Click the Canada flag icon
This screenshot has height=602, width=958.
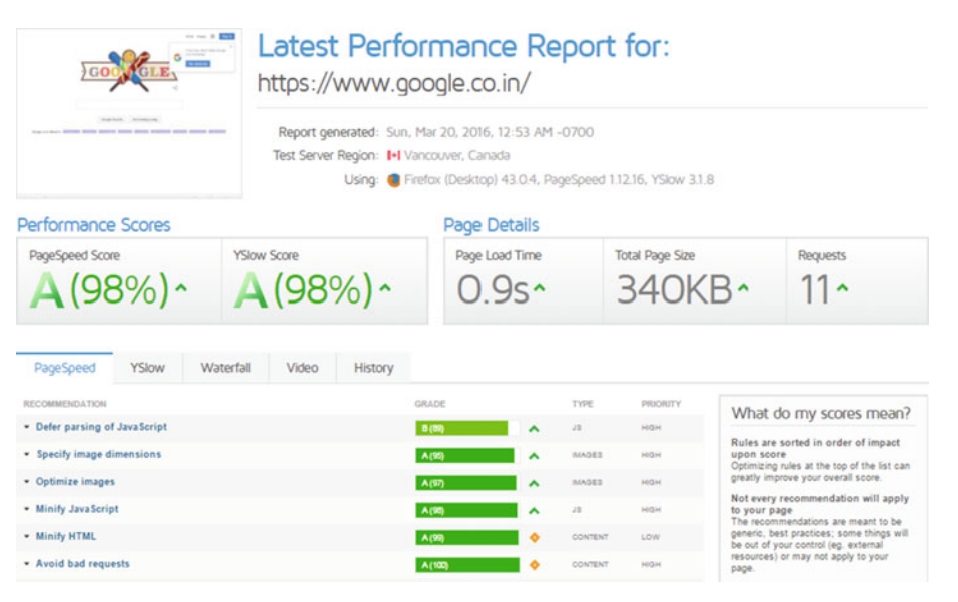[x=393, y=156]
